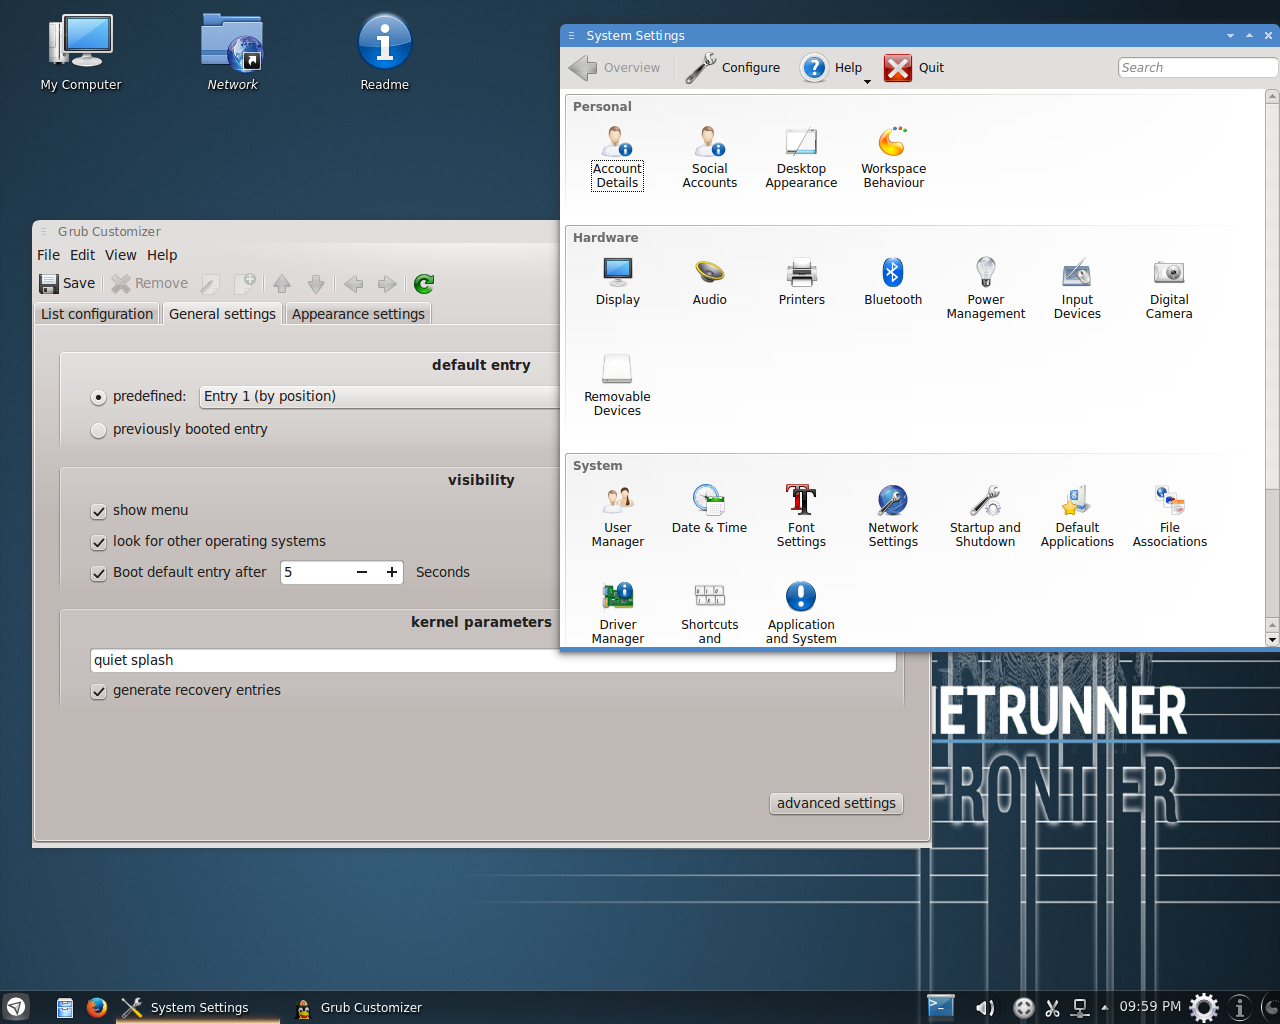Open Display hardware settings
This screenshot has height=1024, width=1280.
coord(617,282)
